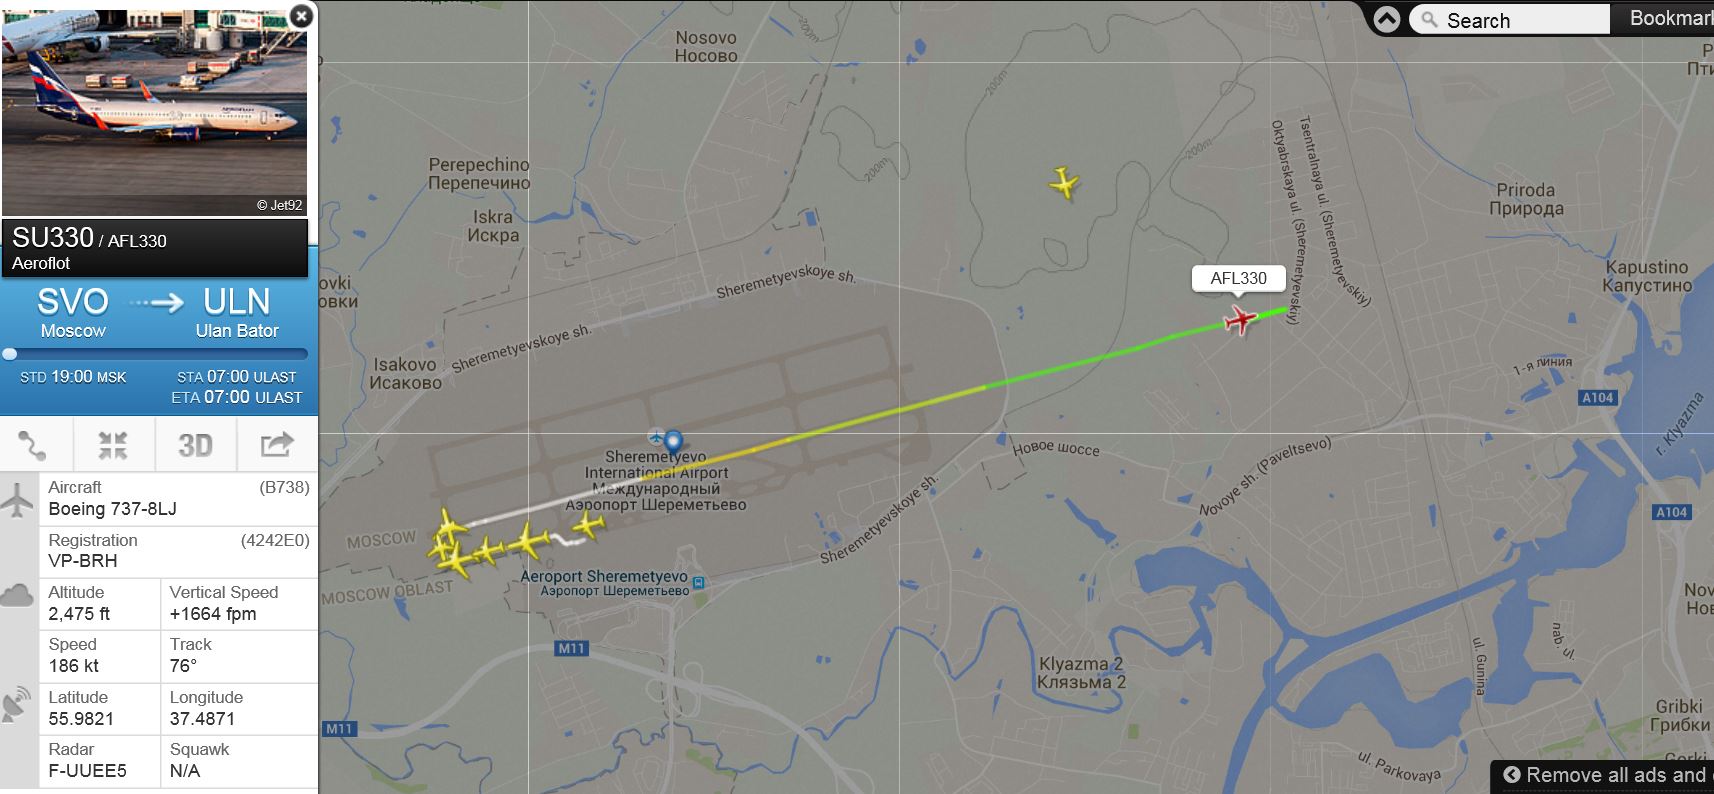Click the Sheremetyevo airport blue pin marker
This screenshot has height=794, width=1714.
673,441
